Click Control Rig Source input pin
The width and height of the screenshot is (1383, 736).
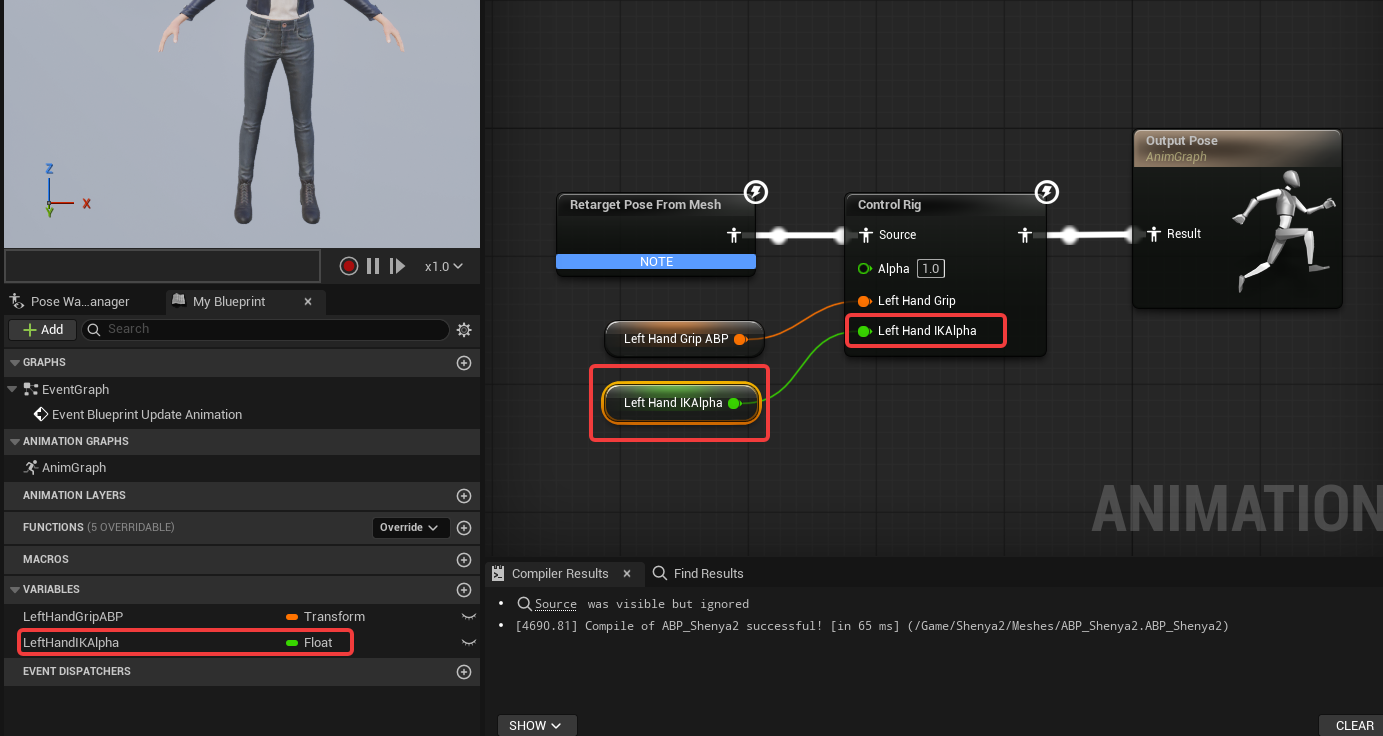pos(866,235)
